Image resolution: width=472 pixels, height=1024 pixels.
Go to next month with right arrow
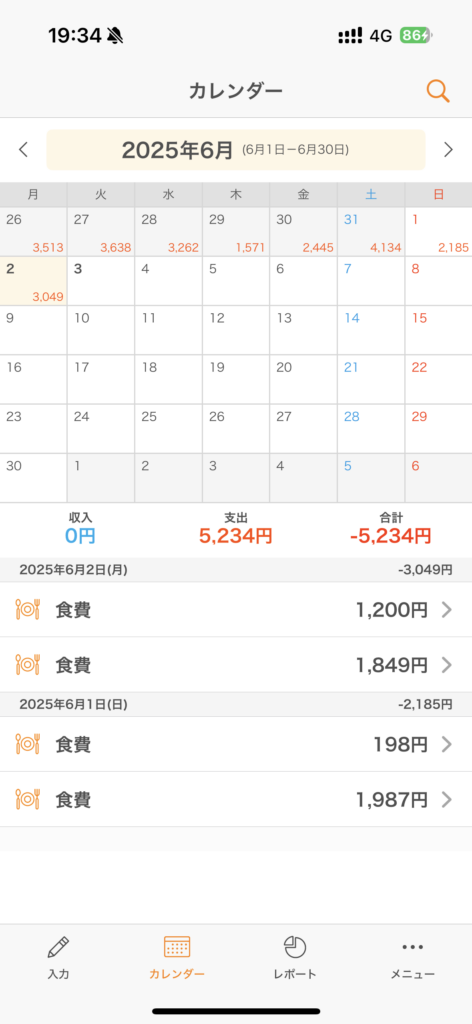point(448,150)
